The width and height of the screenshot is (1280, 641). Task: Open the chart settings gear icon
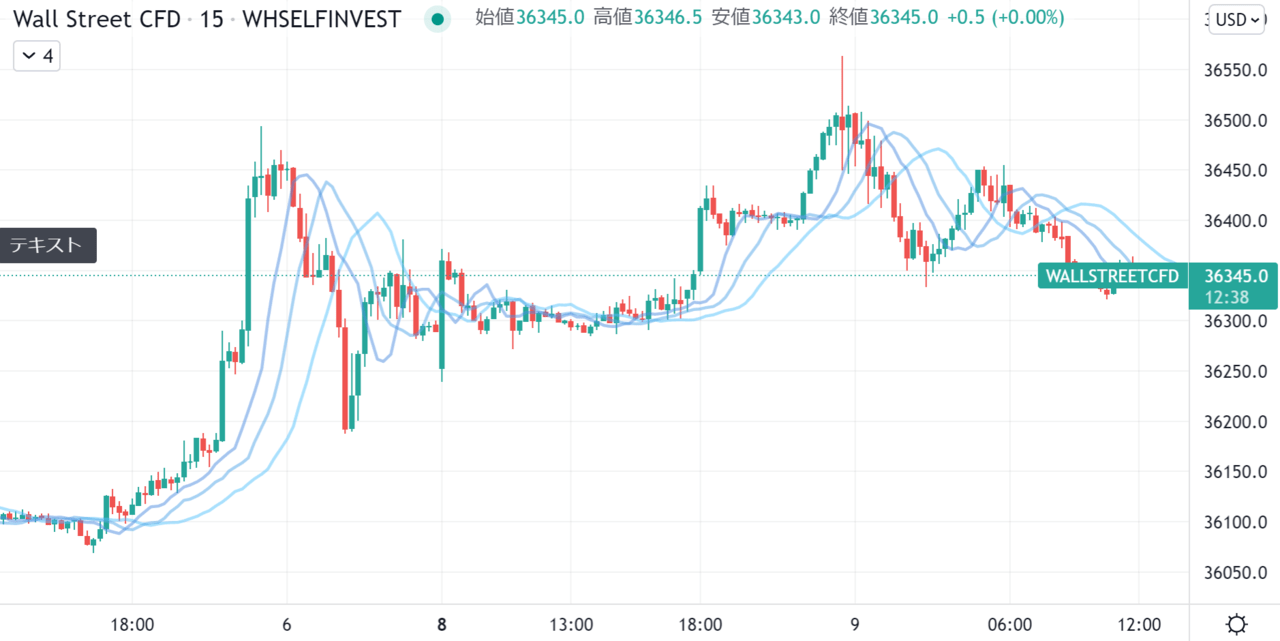(1236, 626)
